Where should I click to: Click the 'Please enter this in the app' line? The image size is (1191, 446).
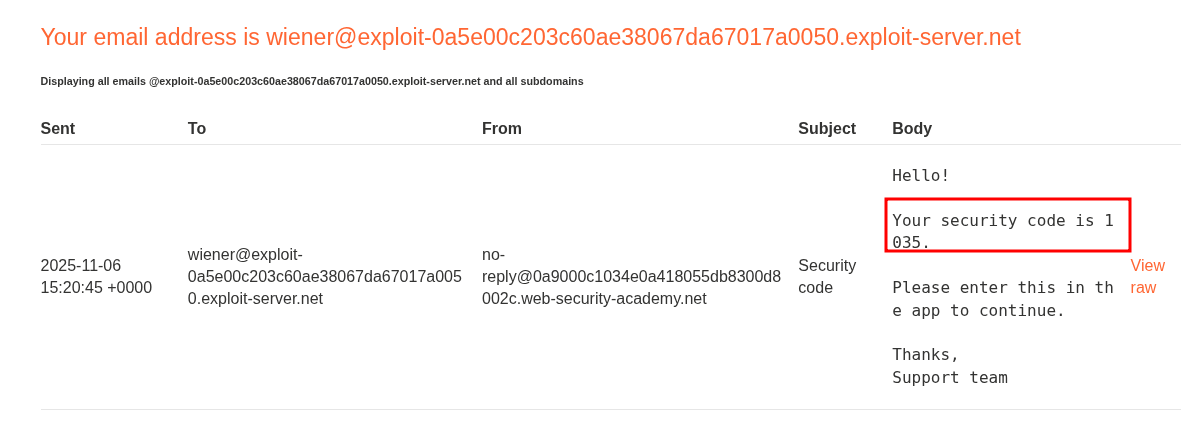tap(1002, 298)
